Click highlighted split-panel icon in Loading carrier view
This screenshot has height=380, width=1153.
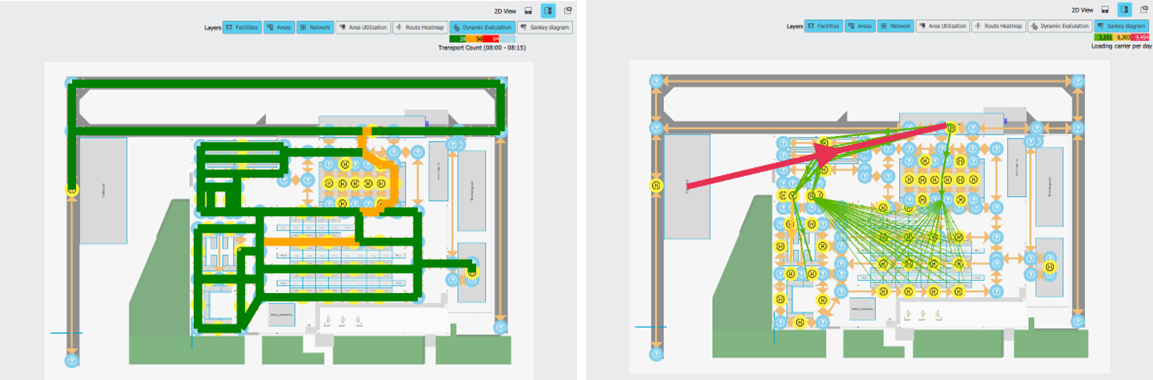(x=1124, y=10)
